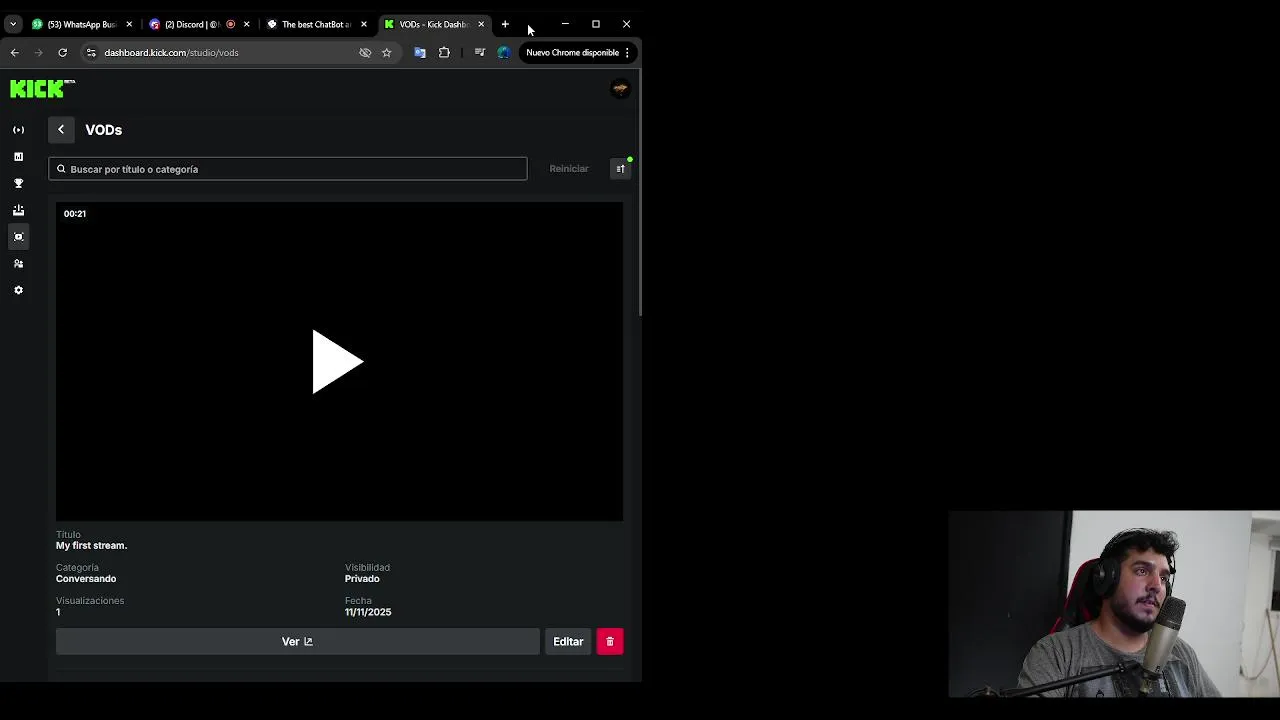Open the Stream (live broadcast) sidebar icon

click(x=18, y=130)
